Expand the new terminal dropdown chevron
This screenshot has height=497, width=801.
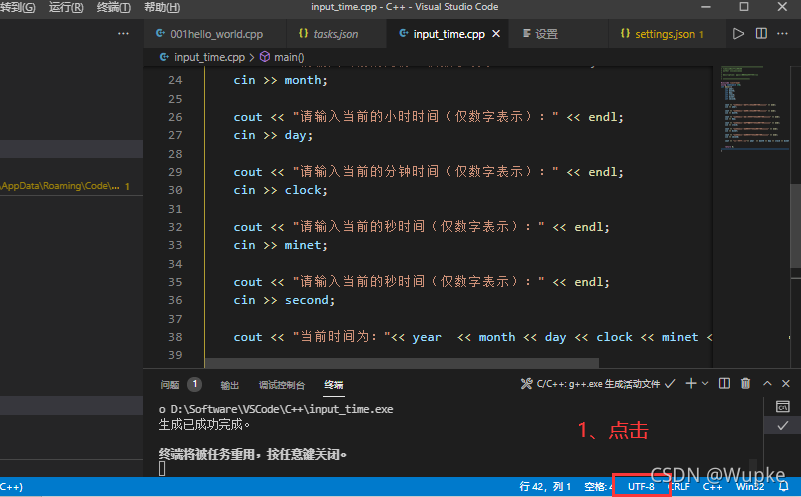click(705, 384)
